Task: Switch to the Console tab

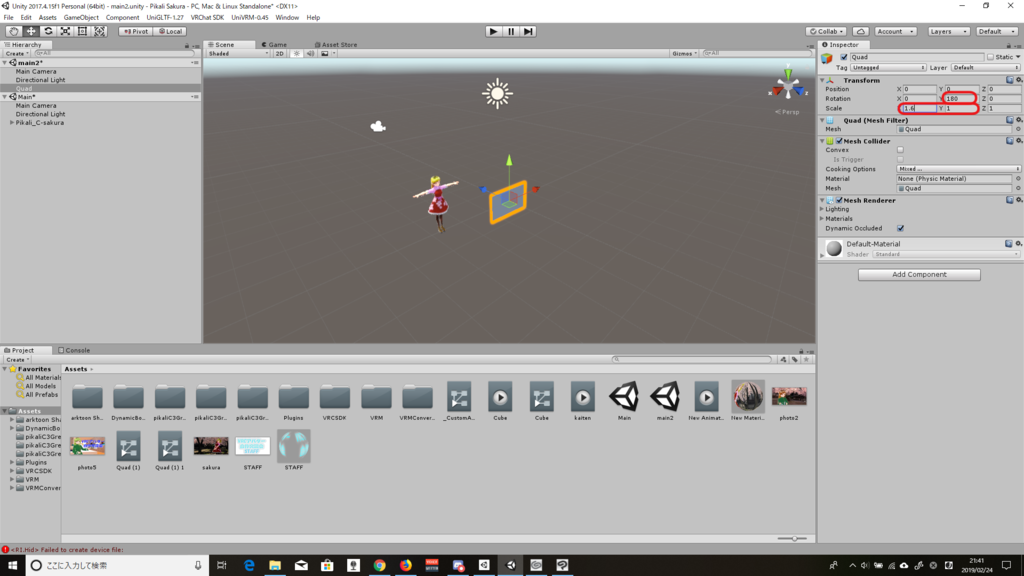Action: click(x=74, y=351)
